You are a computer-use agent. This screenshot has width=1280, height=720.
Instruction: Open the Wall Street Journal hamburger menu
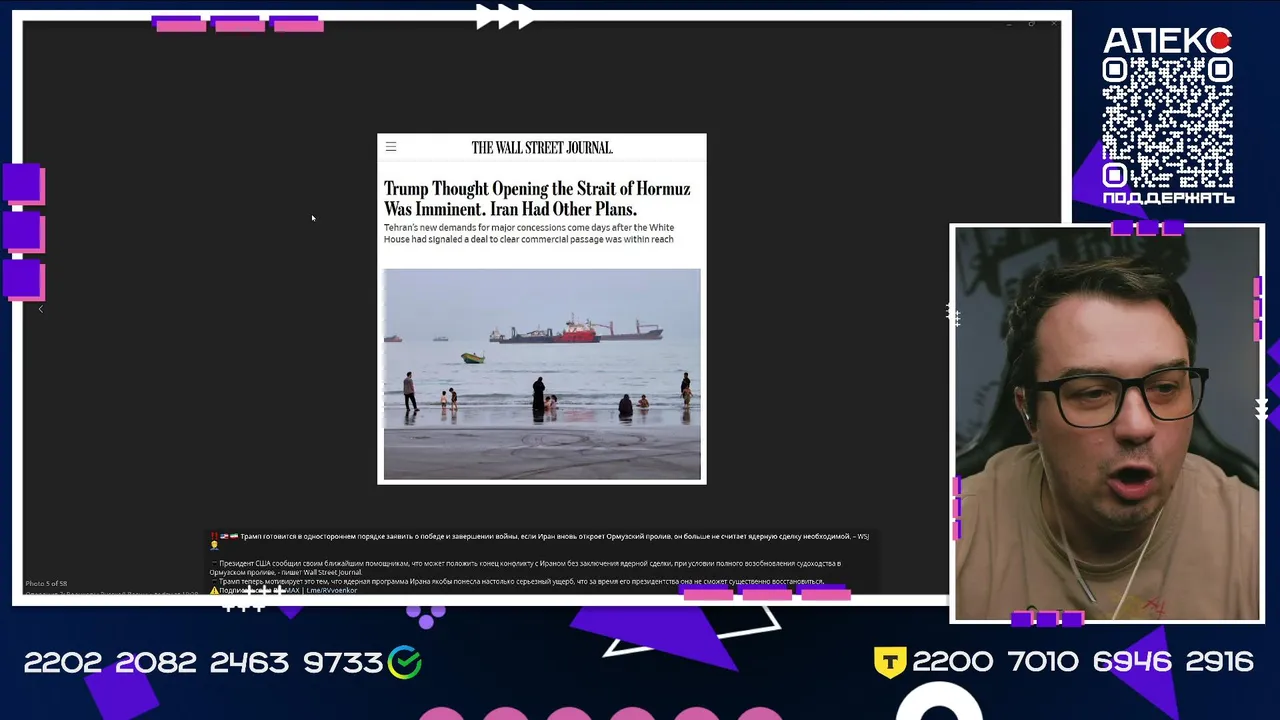tap(391, 147)
